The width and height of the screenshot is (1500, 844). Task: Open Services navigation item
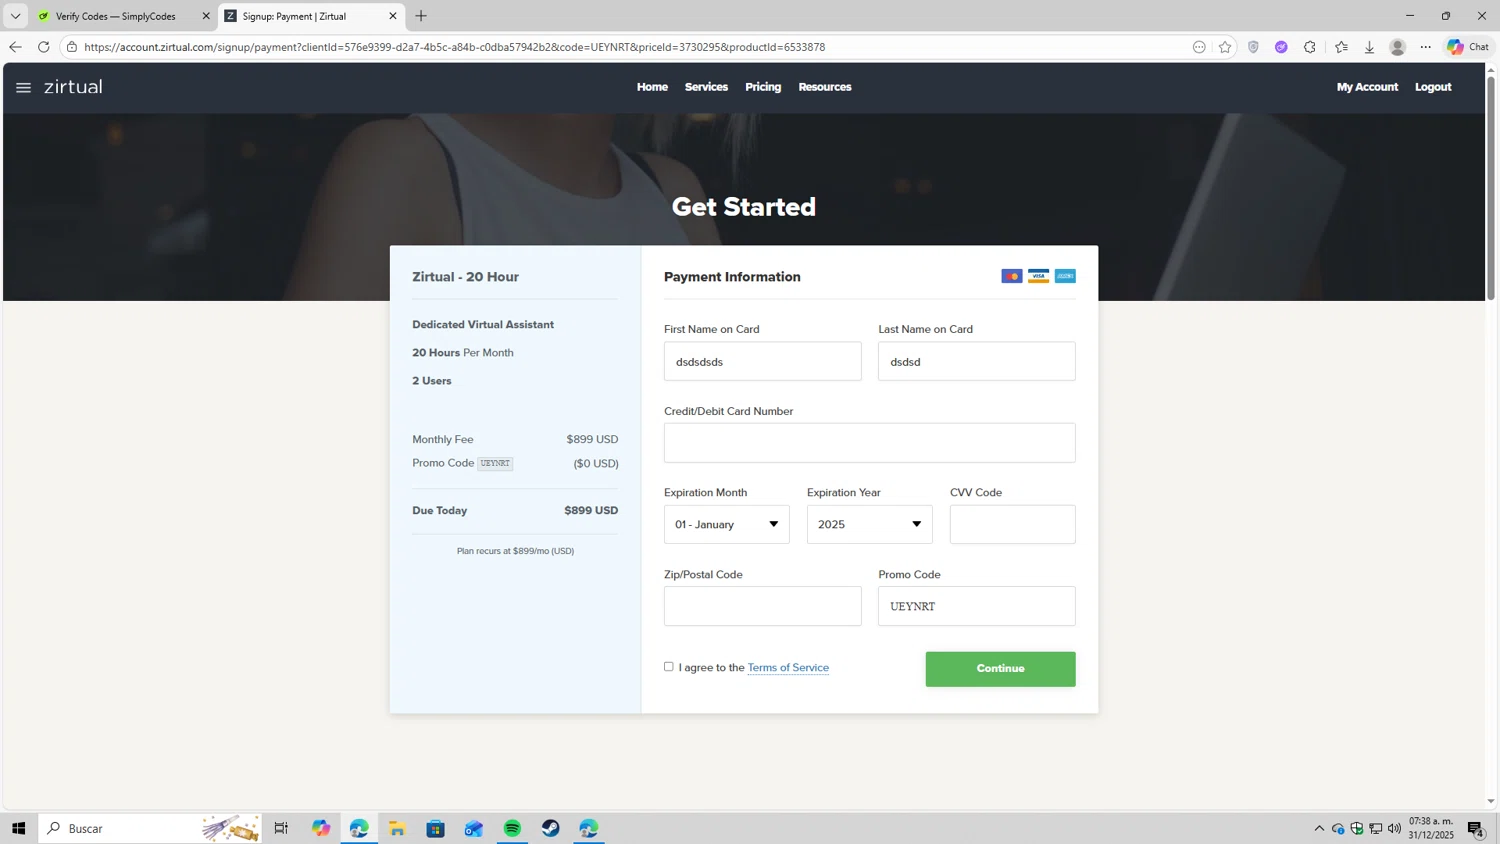click(x=706, y=87)
